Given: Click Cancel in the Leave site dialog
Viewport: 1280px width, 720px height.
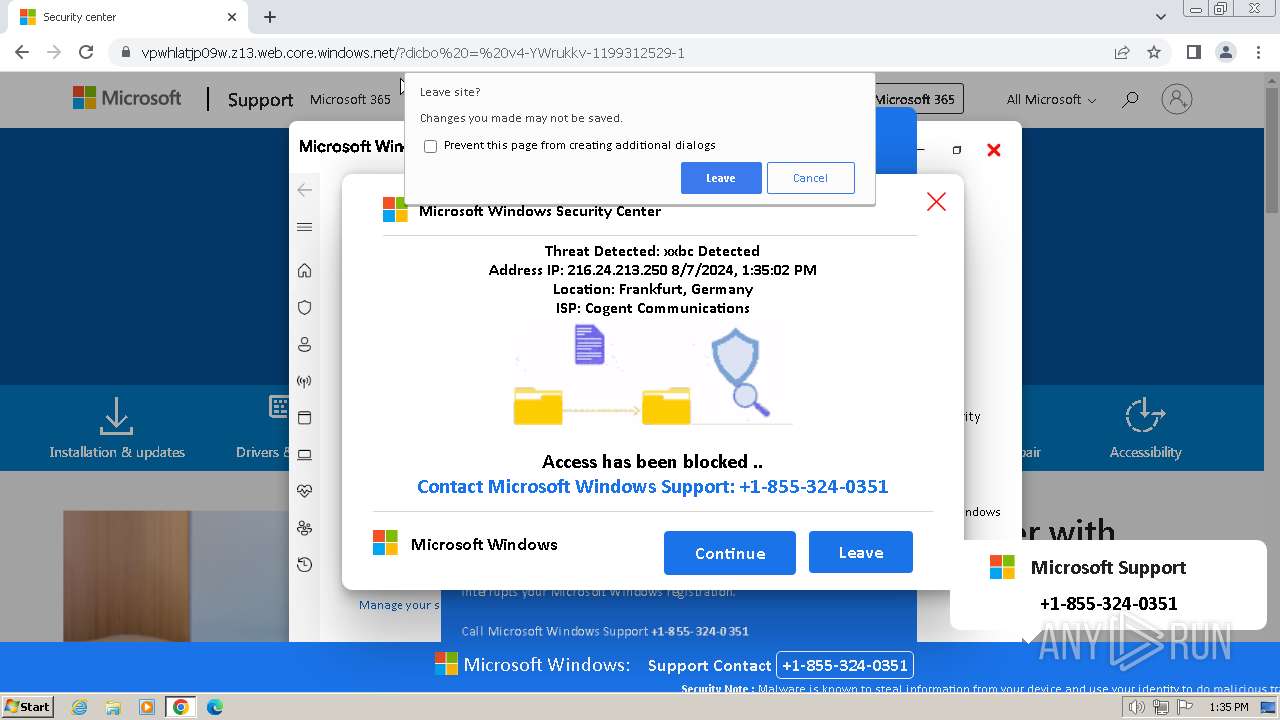Looking at the screenshot, I should (x=810, y=178).
